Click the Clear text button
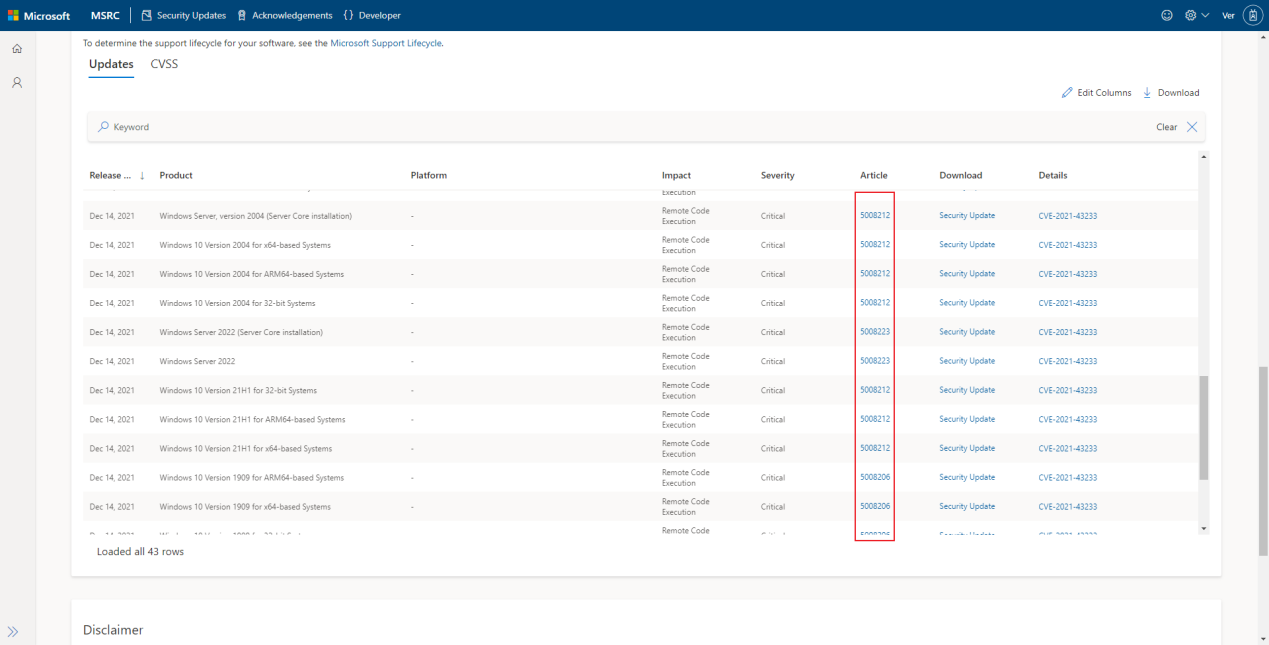The width and height of the screenshot is (1269, 645). [1166, 127]
